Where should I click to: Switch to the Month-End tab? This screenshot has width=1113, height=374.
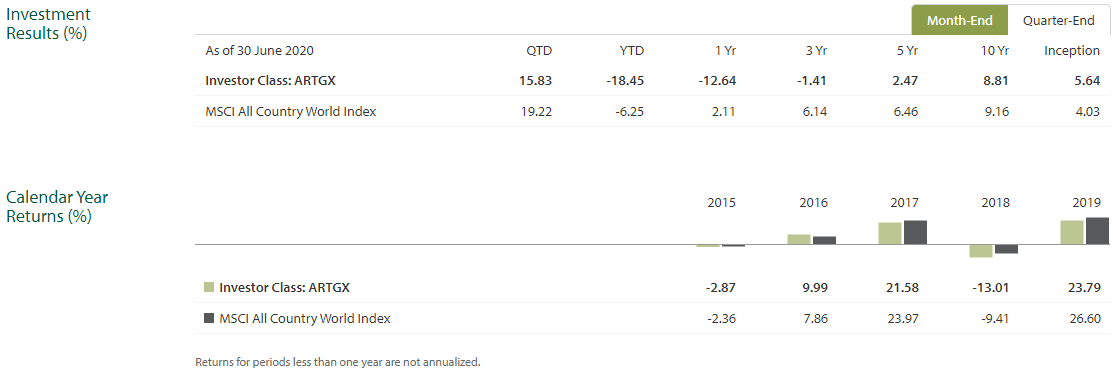coord(960,21)
